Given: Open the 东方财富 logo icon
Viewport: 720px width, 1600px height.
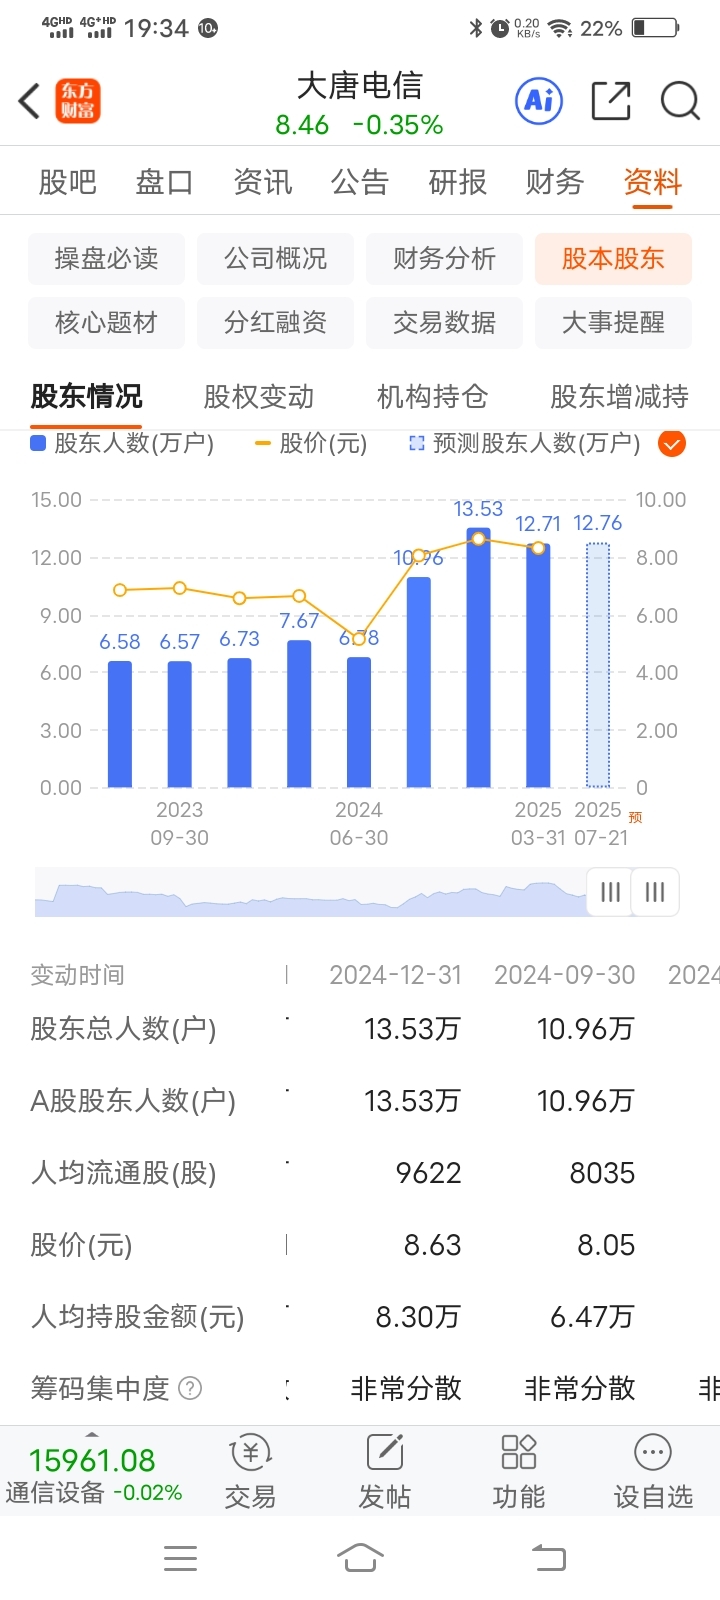Looking at the screenshot, I should click(x=78, y=101).
